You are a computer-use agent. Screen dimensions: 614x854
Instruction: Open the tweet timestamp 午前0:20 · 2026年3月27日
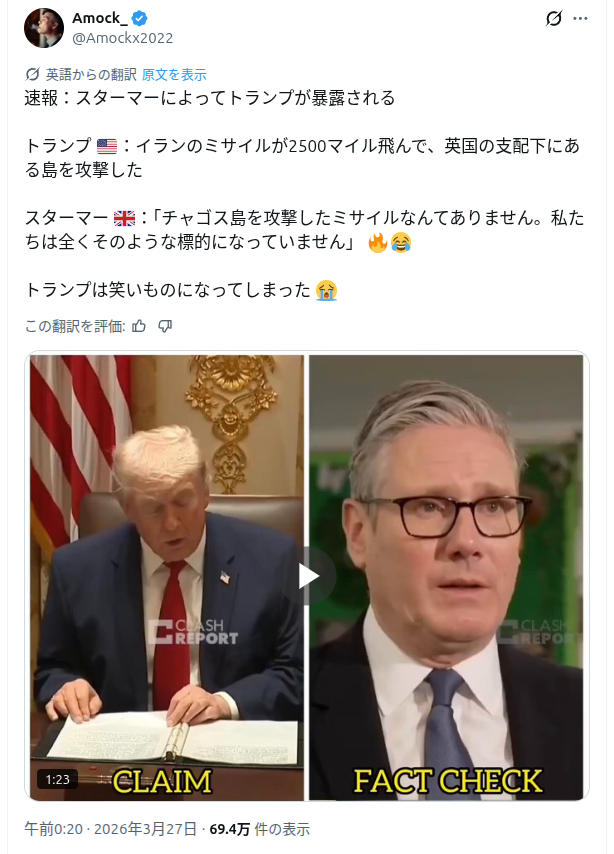tap(110, 829)
